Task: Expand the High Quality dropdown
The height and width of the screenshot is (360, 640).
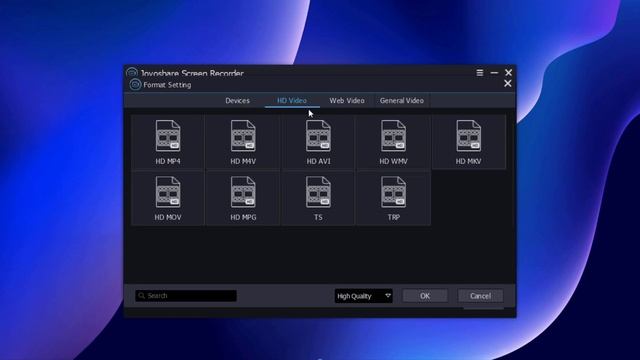Action: pyautogui.click(x=363, y=296)
